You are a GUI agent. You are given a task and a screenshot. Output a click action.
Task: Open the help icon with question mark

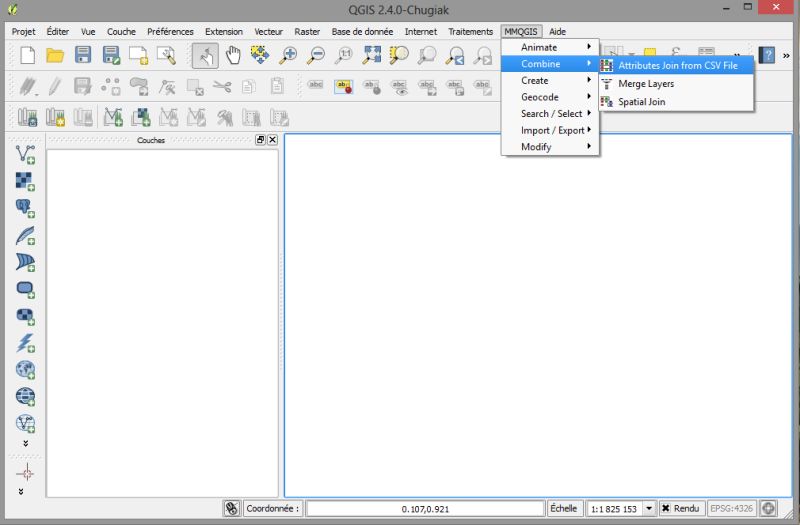click(766, 55)
